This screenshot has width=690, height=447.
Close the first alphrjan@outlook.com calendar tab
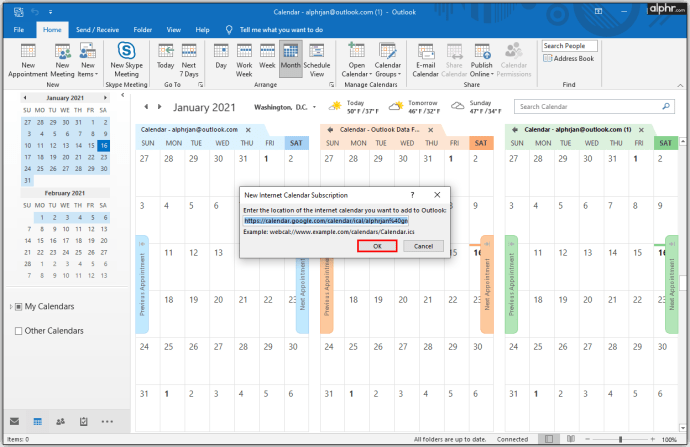[248, 130]
